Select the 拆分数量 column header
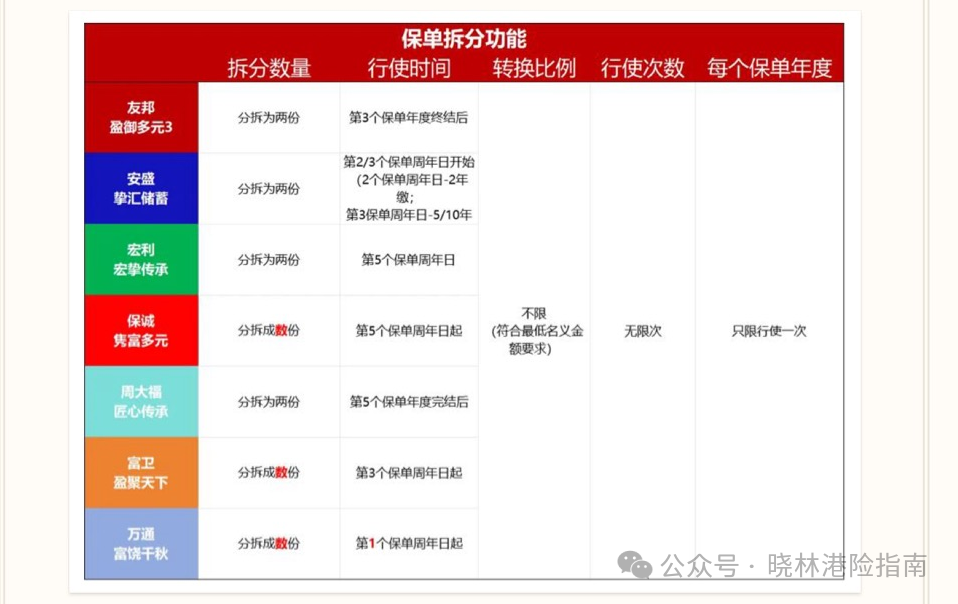The width and height of the screenshot is (958, 604). coord(269,68)
